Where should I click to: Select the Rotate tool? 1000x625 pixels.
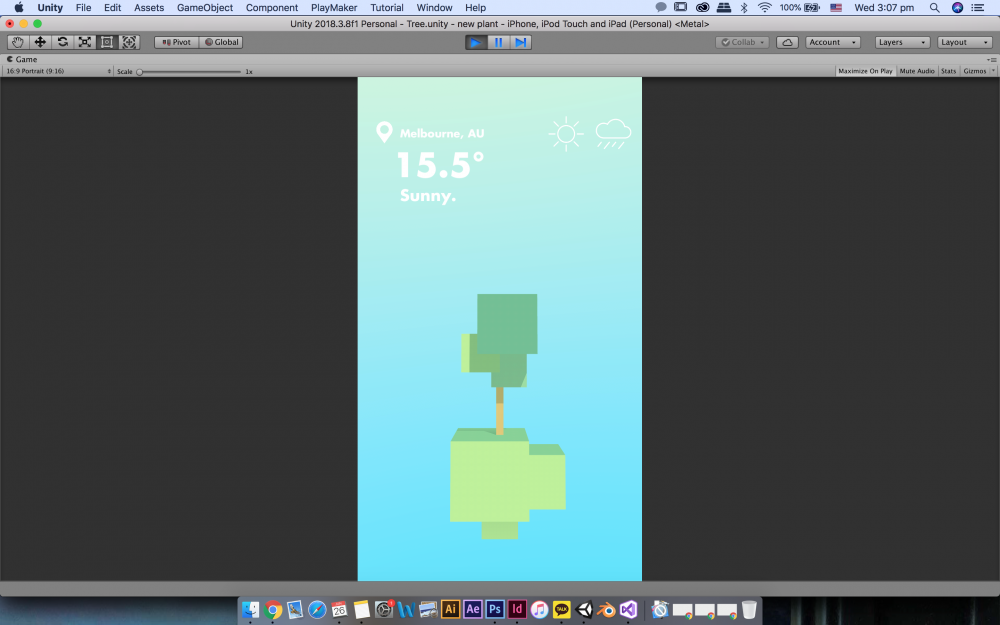coord(62,42)
